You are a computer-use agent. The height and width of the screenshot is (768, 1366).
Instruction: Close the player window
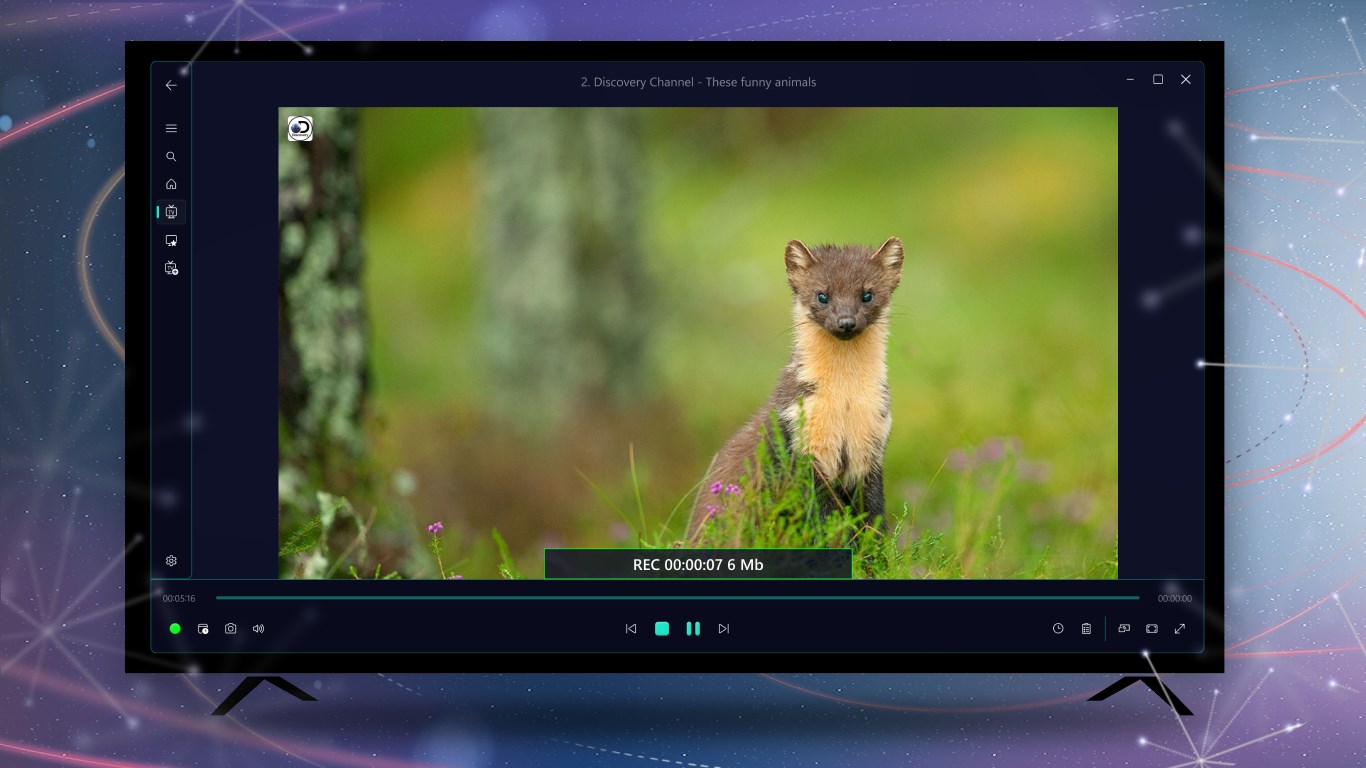pos(1186,80)
